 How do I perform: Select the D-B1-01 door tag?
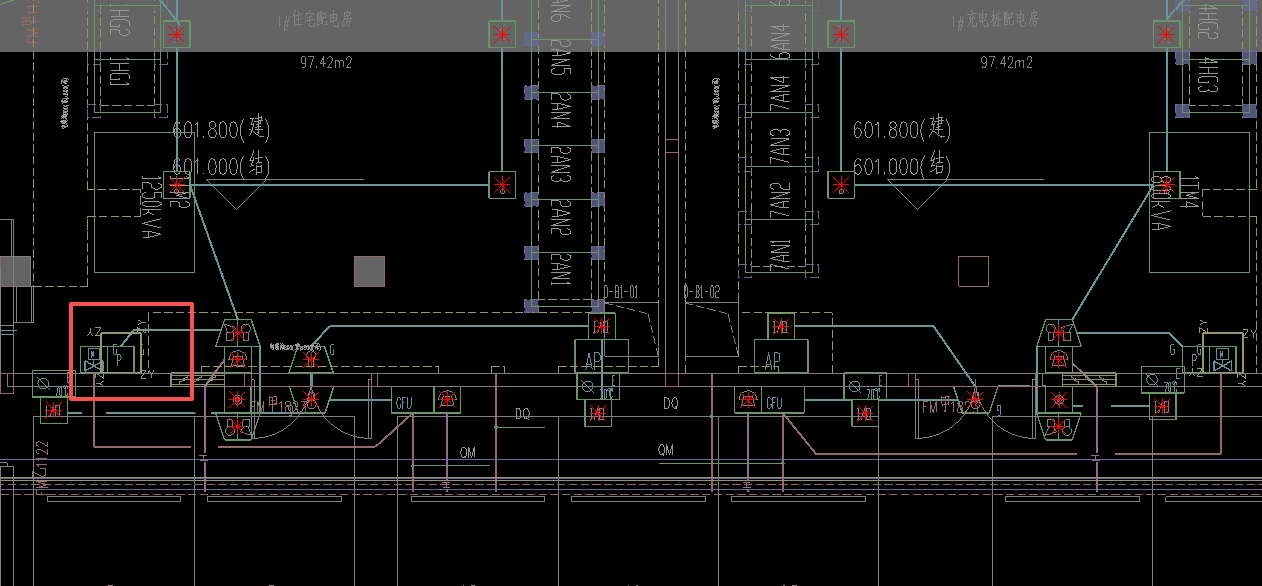coord(620,292)
